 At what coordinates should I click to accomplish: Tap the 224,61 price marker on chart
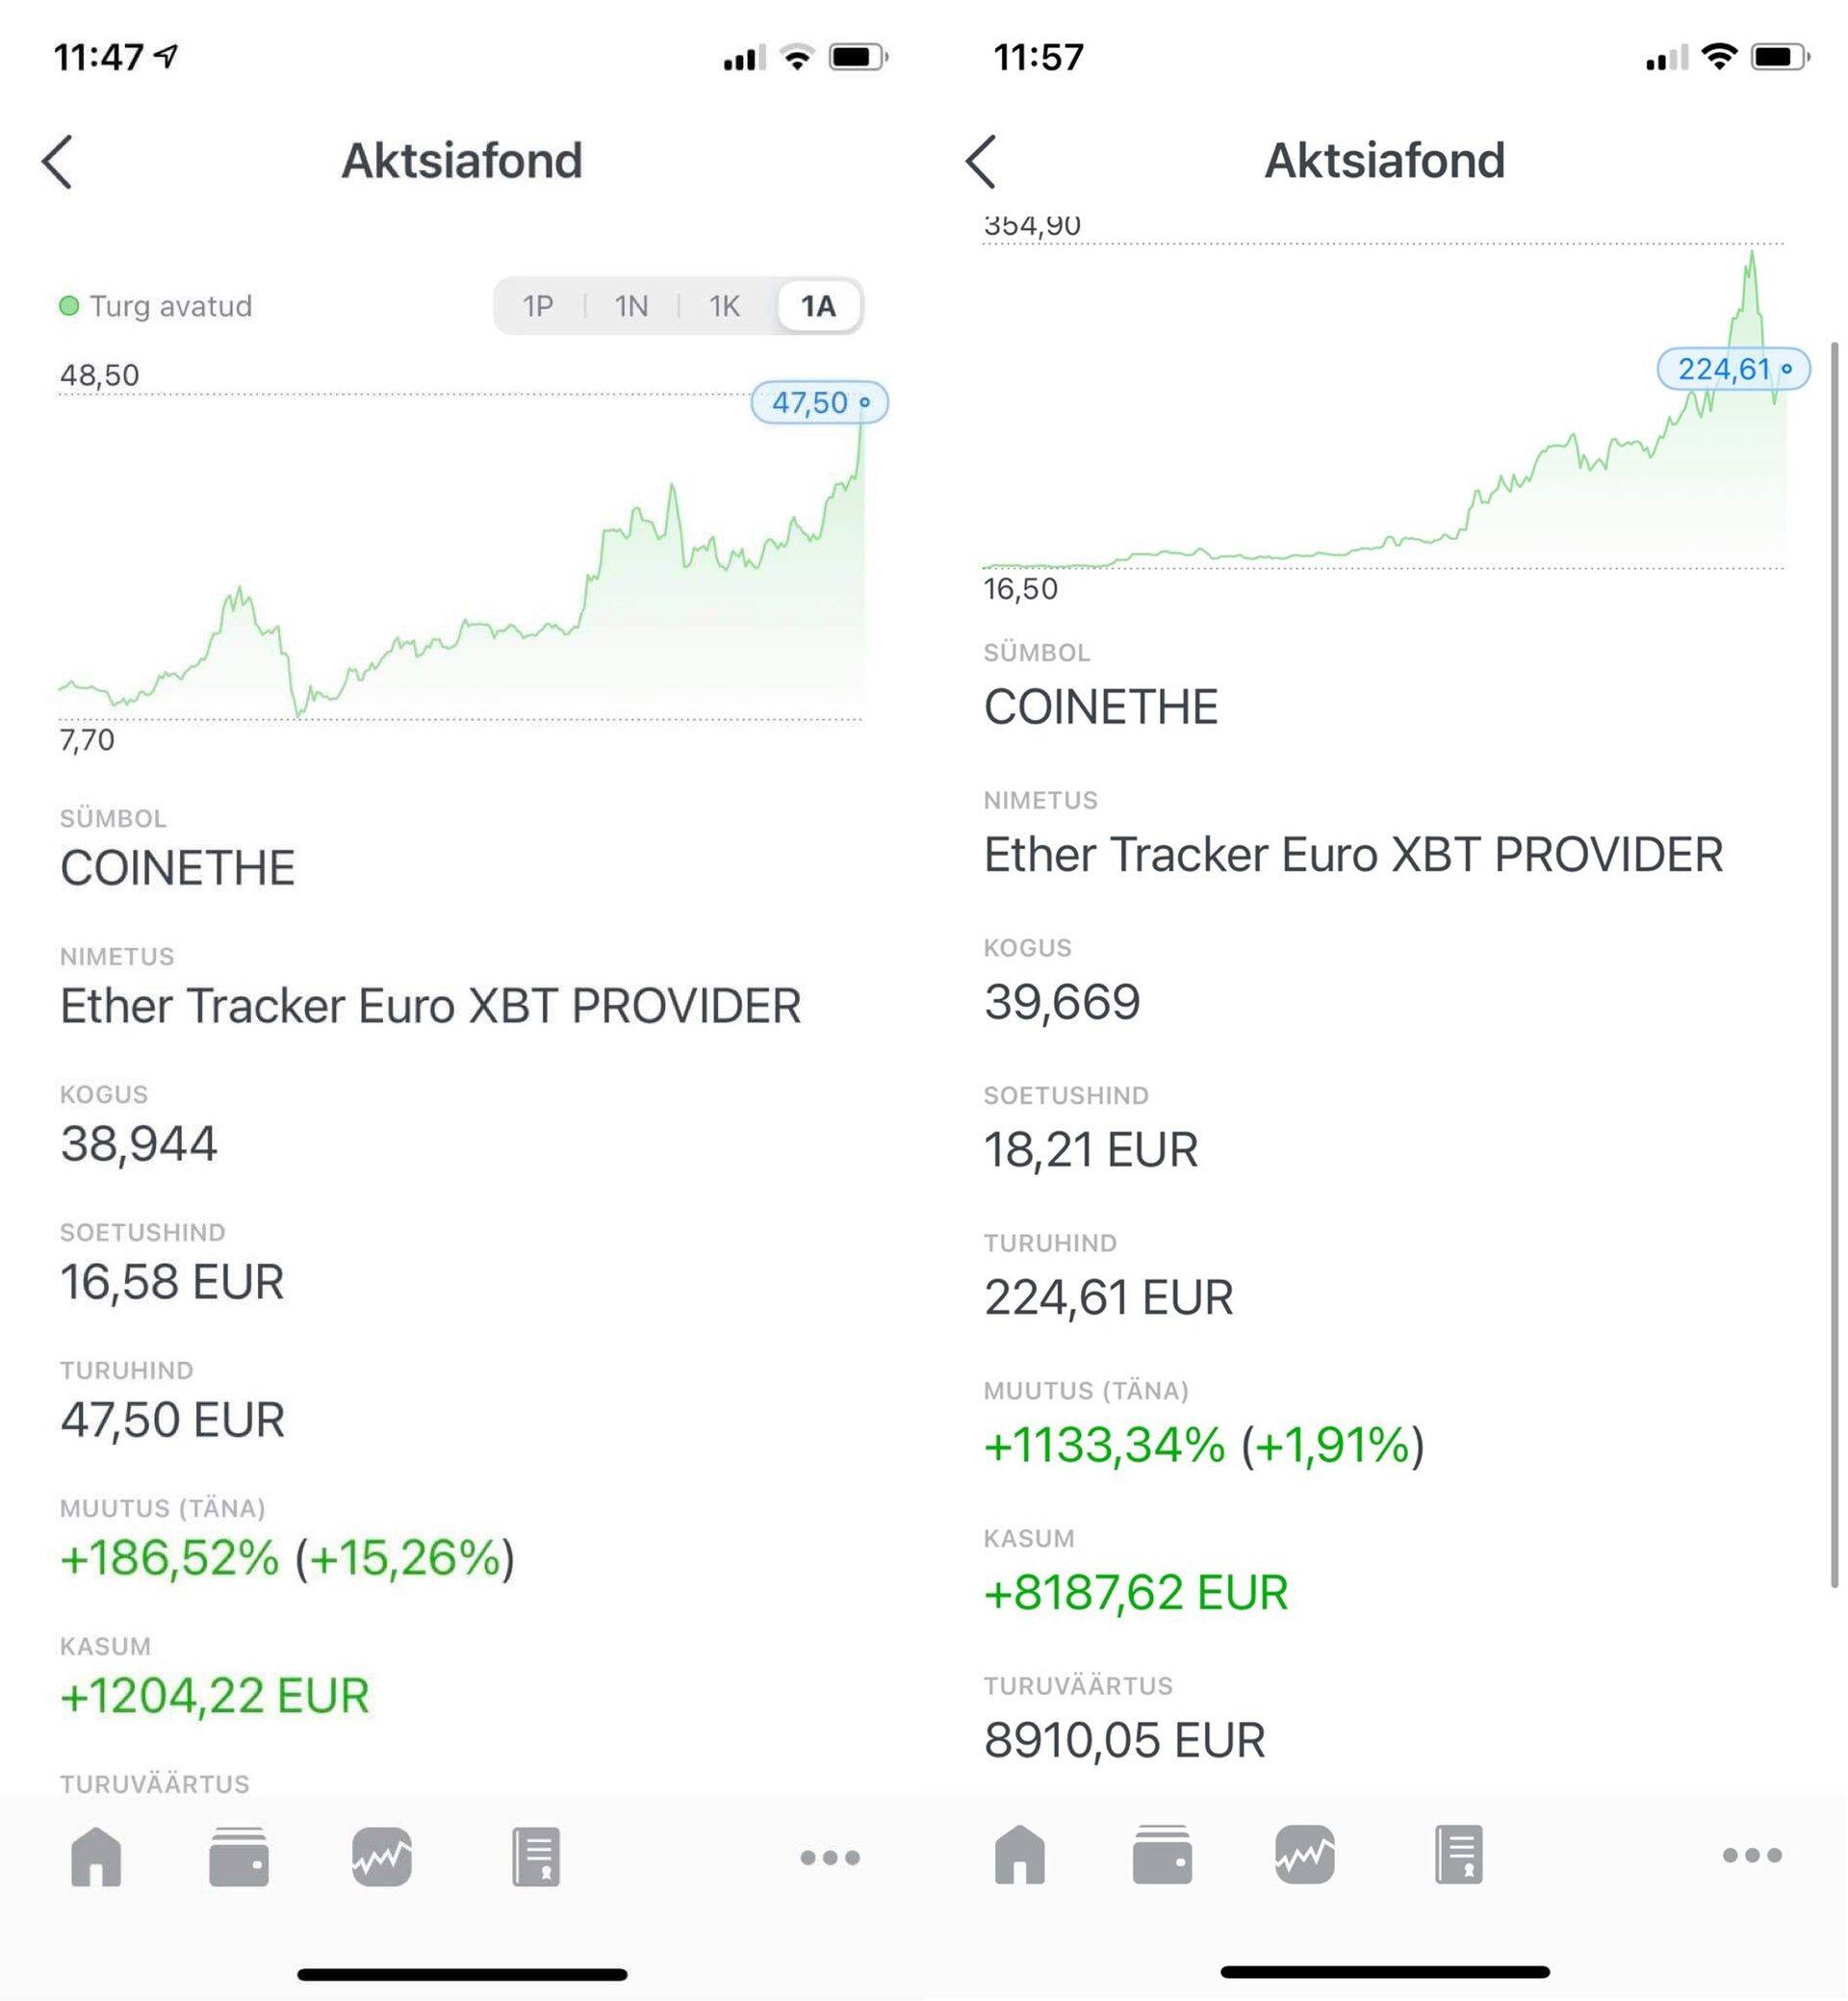pyautogui.click(x=1733, y=370)
